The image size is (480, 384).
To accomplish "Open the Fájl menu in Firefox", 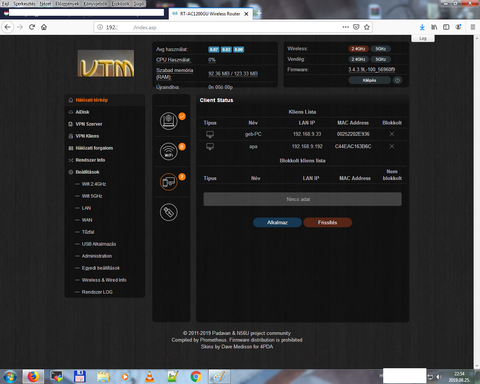I will pos(5,4).
